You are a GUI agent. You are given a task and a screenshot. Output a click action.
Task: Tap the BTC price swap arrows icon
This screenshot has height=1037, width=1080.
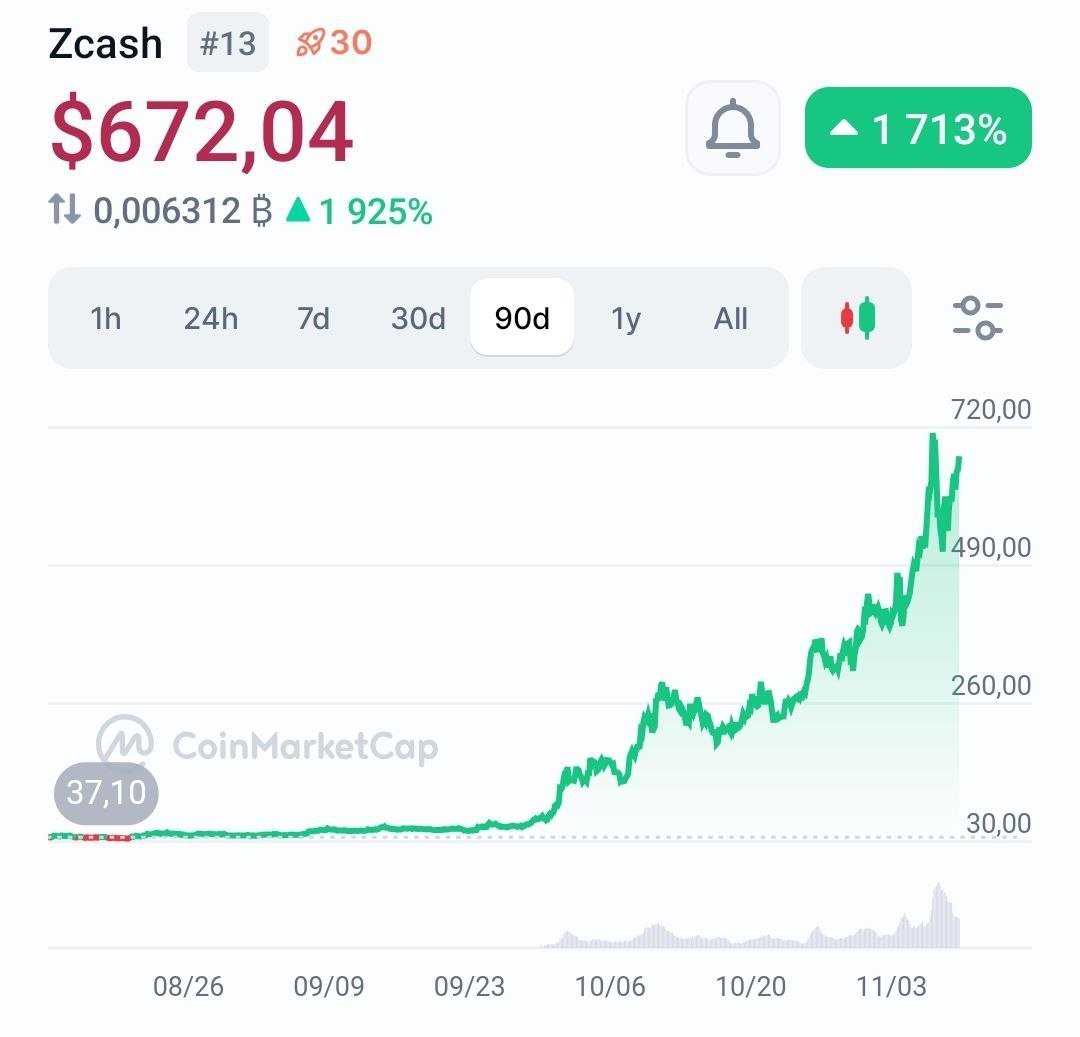click(x=65, y=210)
